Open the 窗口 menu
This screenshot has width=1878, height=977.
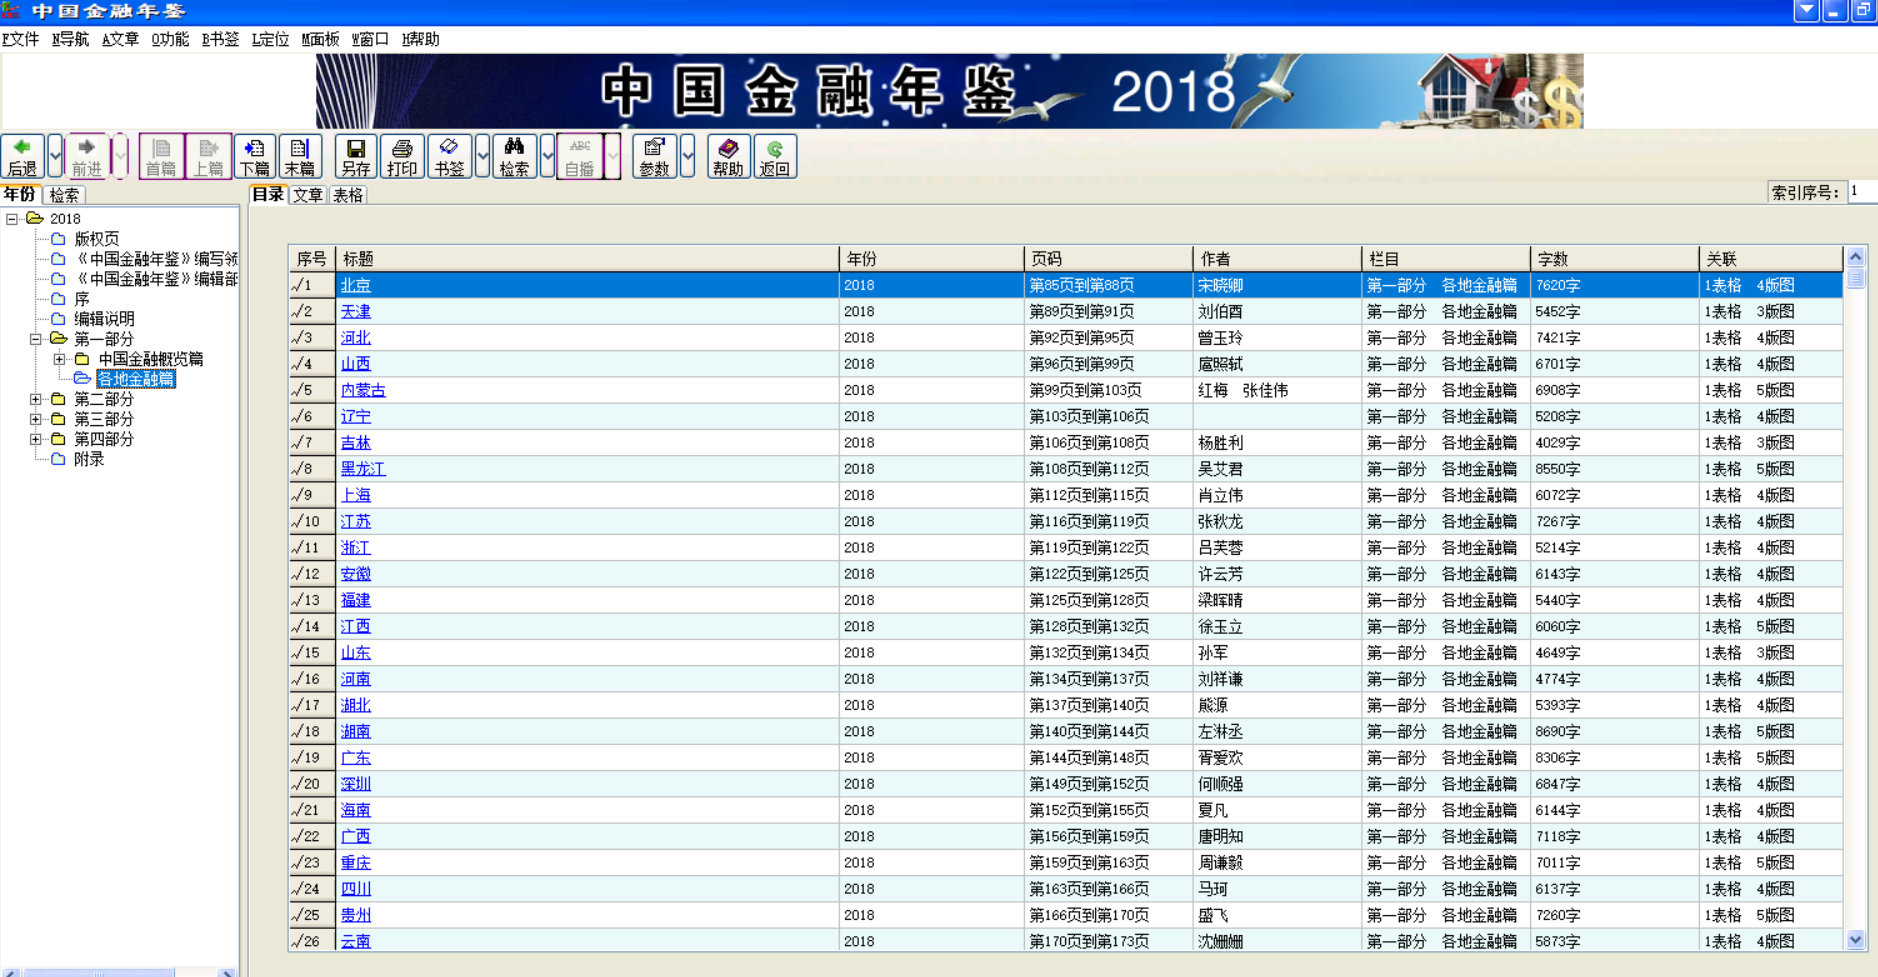[370, 39]
